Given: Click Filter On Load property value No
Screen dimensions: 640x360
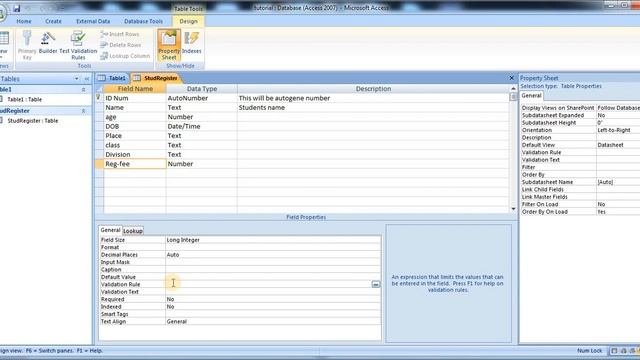Looking at the screenshot, I should click(x=618, y=204).
